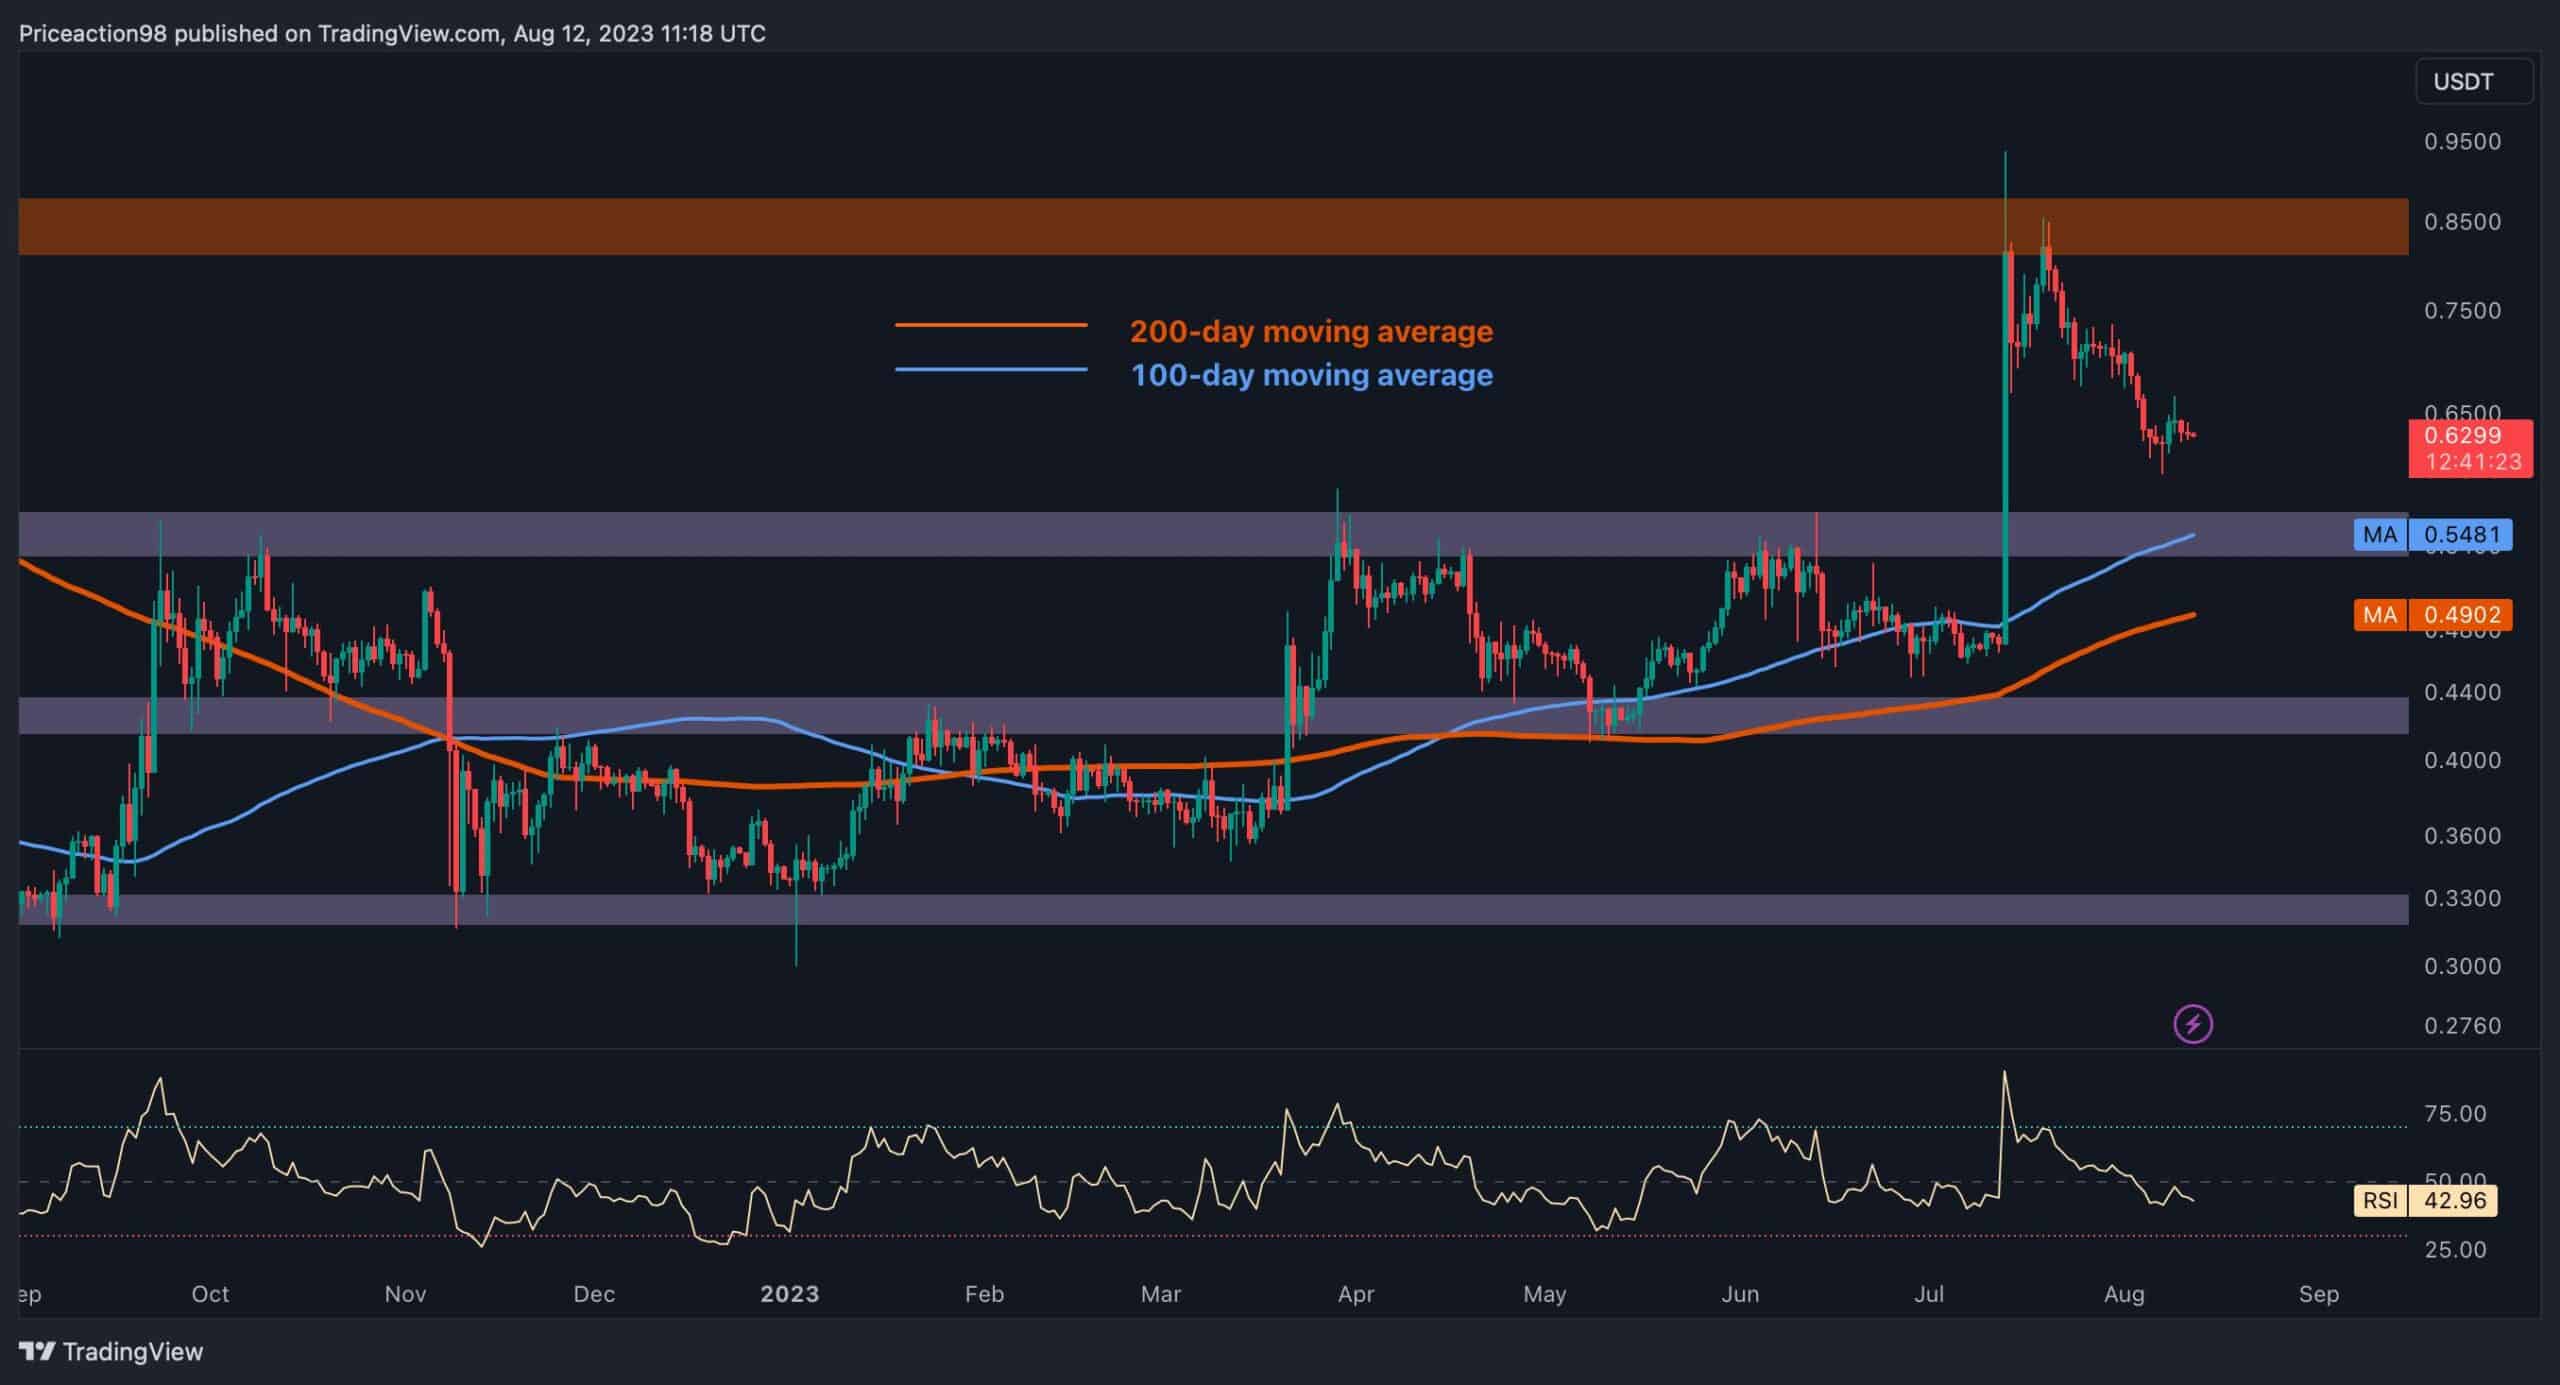2560x1385 pixels.
Task: Click the Jul label on time axis
Action: point(1929,1294)
